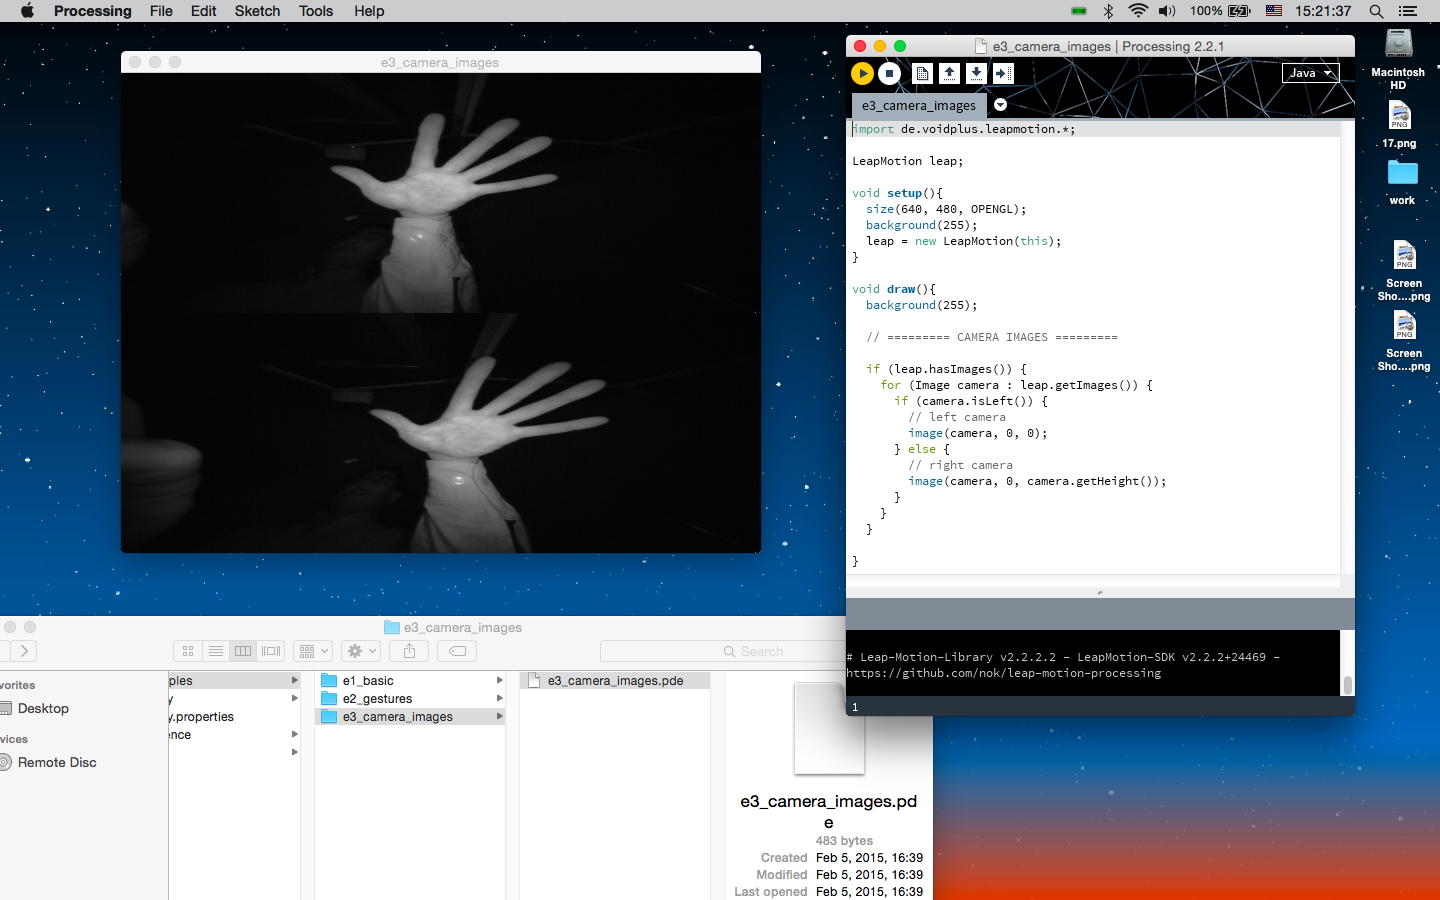This screenshot has height=900, width=1440.
Task: Switch Finder to cover flow view
Action: [x=270, y=651]
